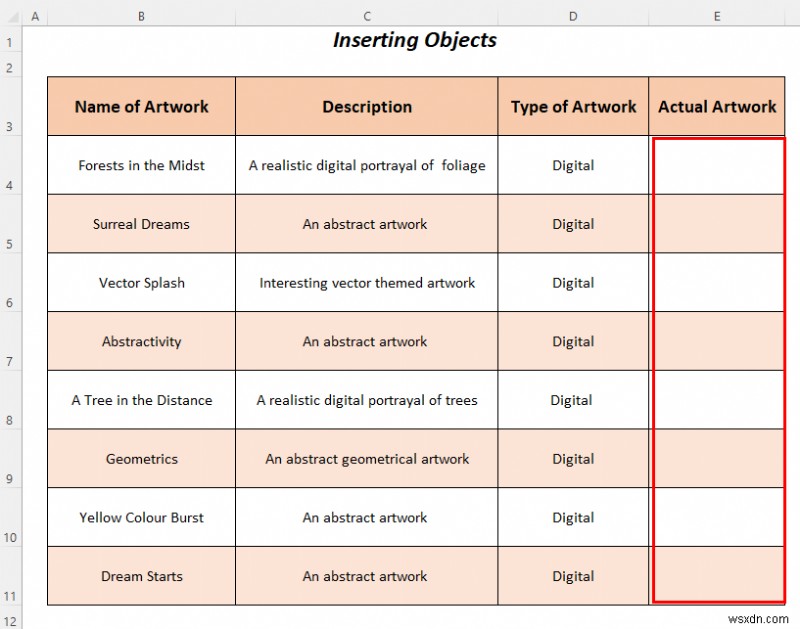Select Dream Starts description cell
The width and height of the screenshot is (800, 629).
click(x=366, y=575)
